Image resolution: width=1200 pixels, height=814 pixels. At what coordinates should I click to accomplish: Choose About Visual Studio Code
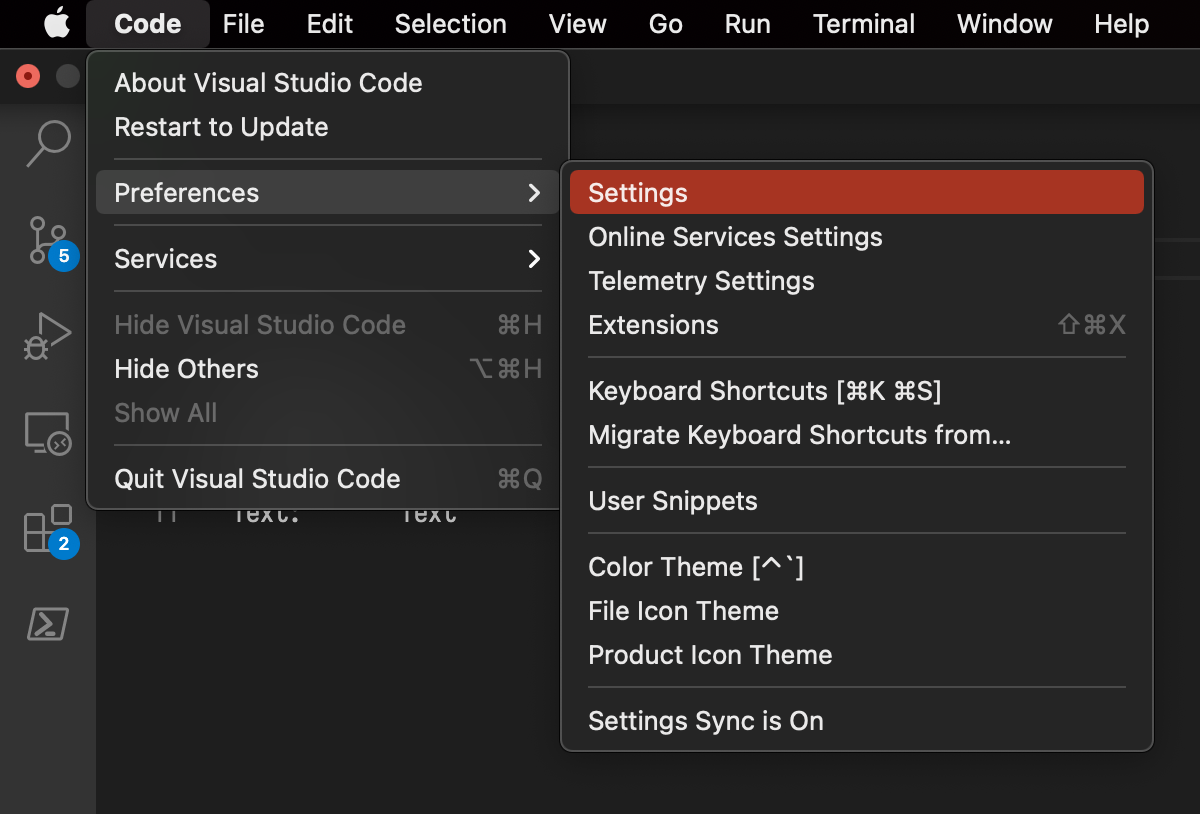[x=328, y=83]
